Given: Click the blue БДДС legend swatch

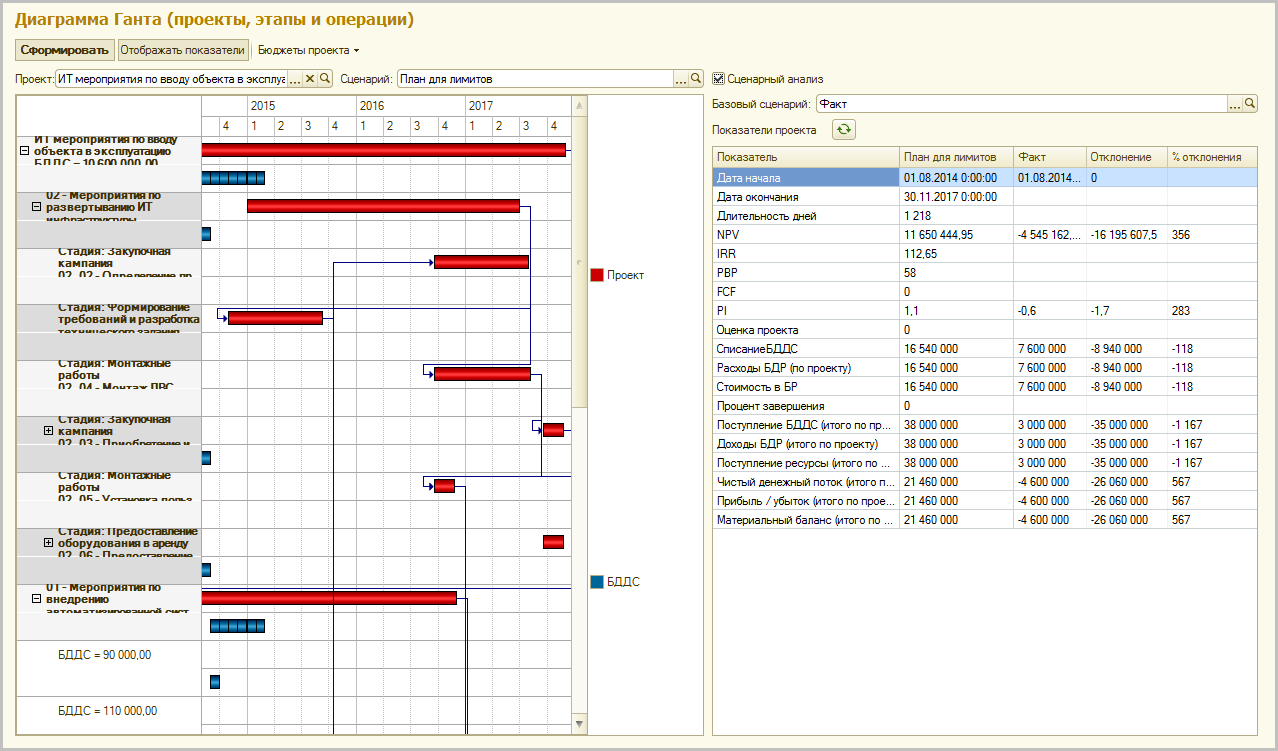Looking at the screenshot, I should click(x=597, y=581).
